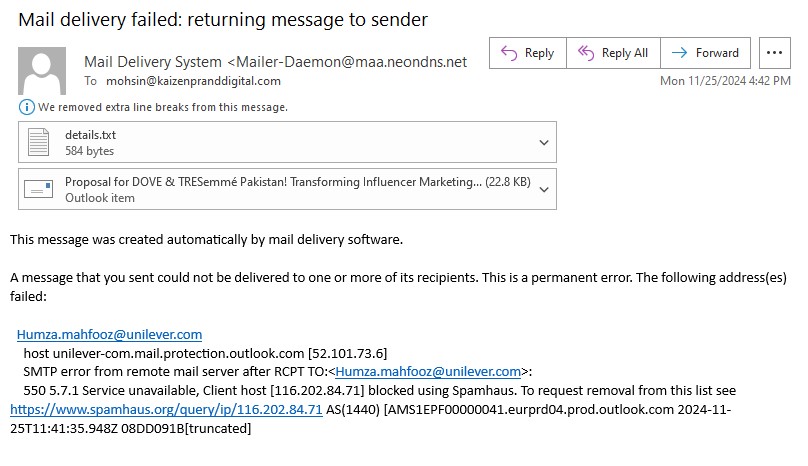Select the Proposal for DOVE attachment title
The height and width of the screenshot is (466, 808).
click(x=272, y=182)
